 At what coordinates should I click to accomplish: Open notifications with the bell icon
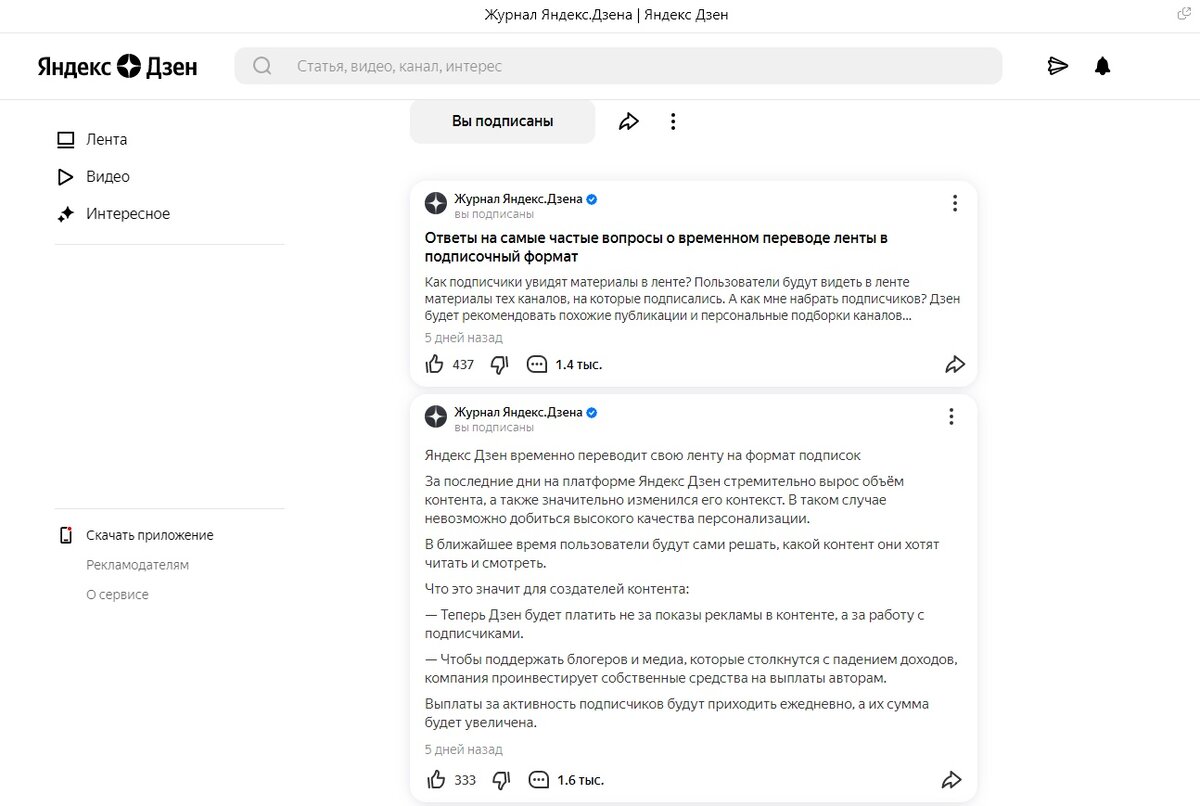1102,66
